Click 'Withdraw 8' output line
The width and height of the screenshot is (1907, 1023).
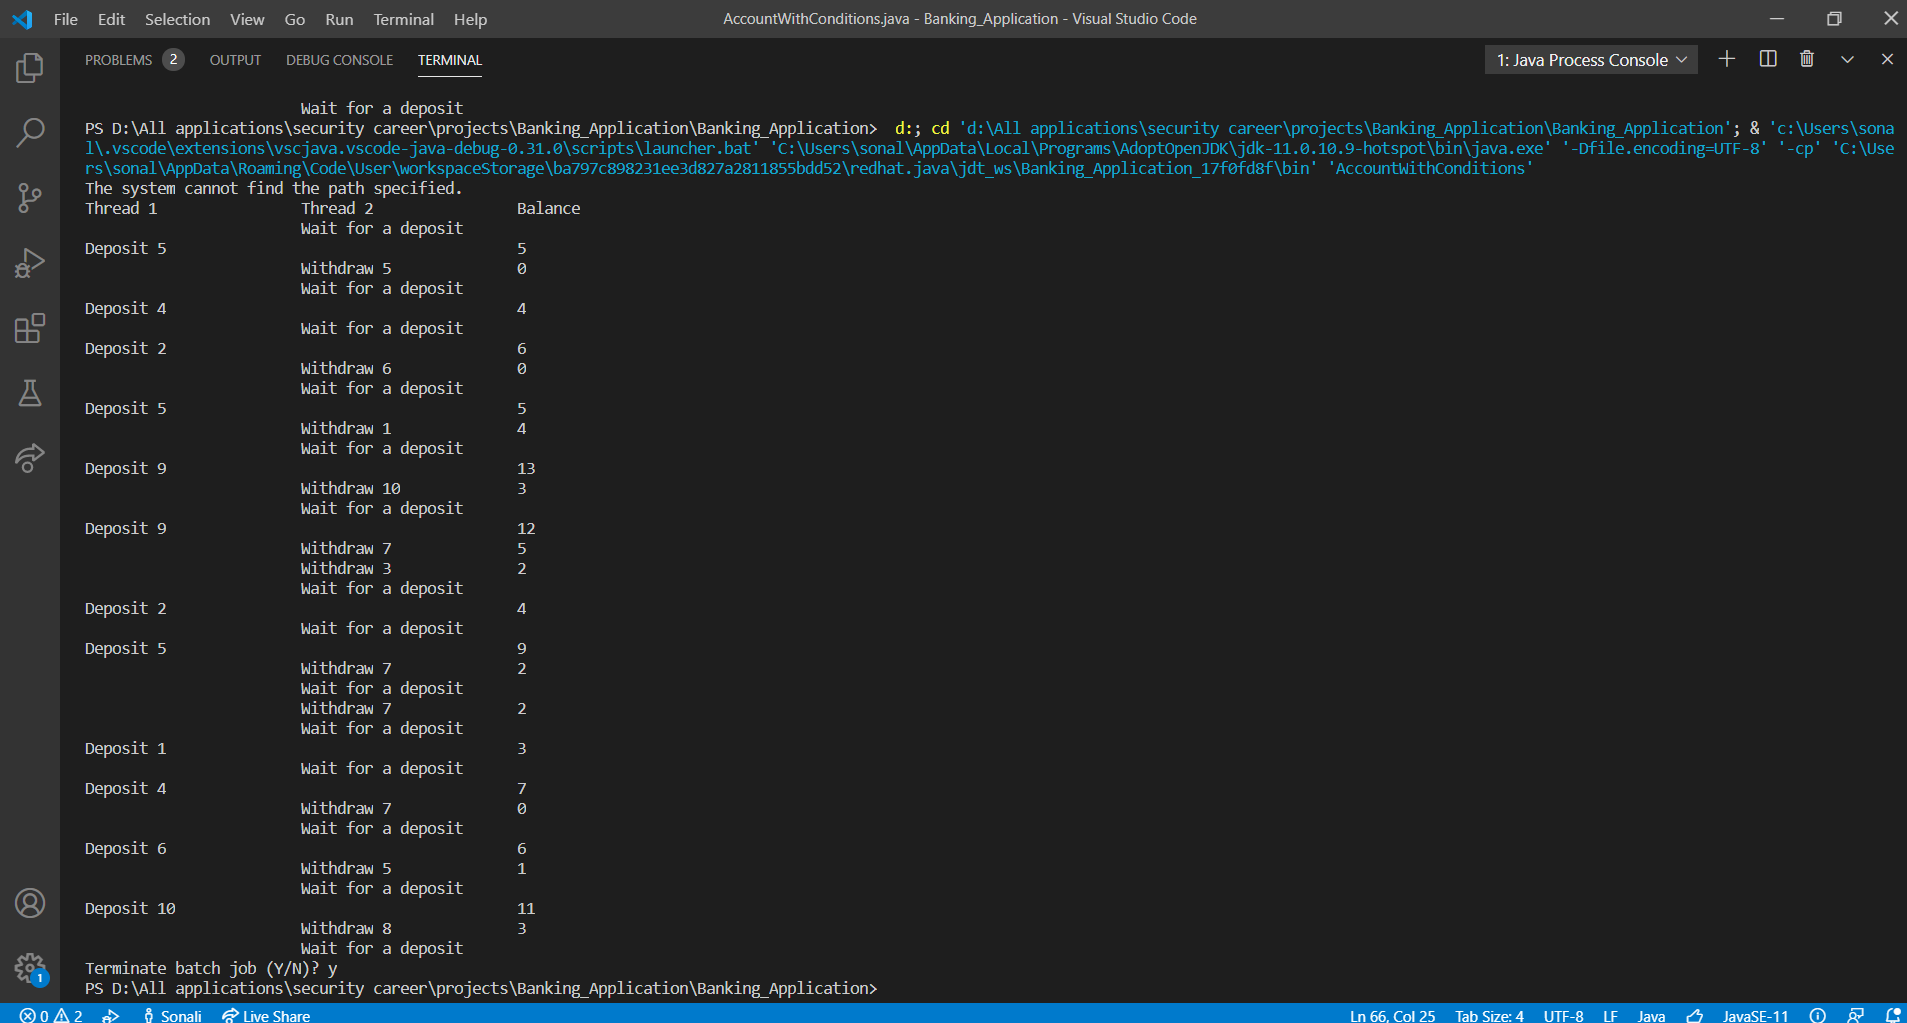346,928
